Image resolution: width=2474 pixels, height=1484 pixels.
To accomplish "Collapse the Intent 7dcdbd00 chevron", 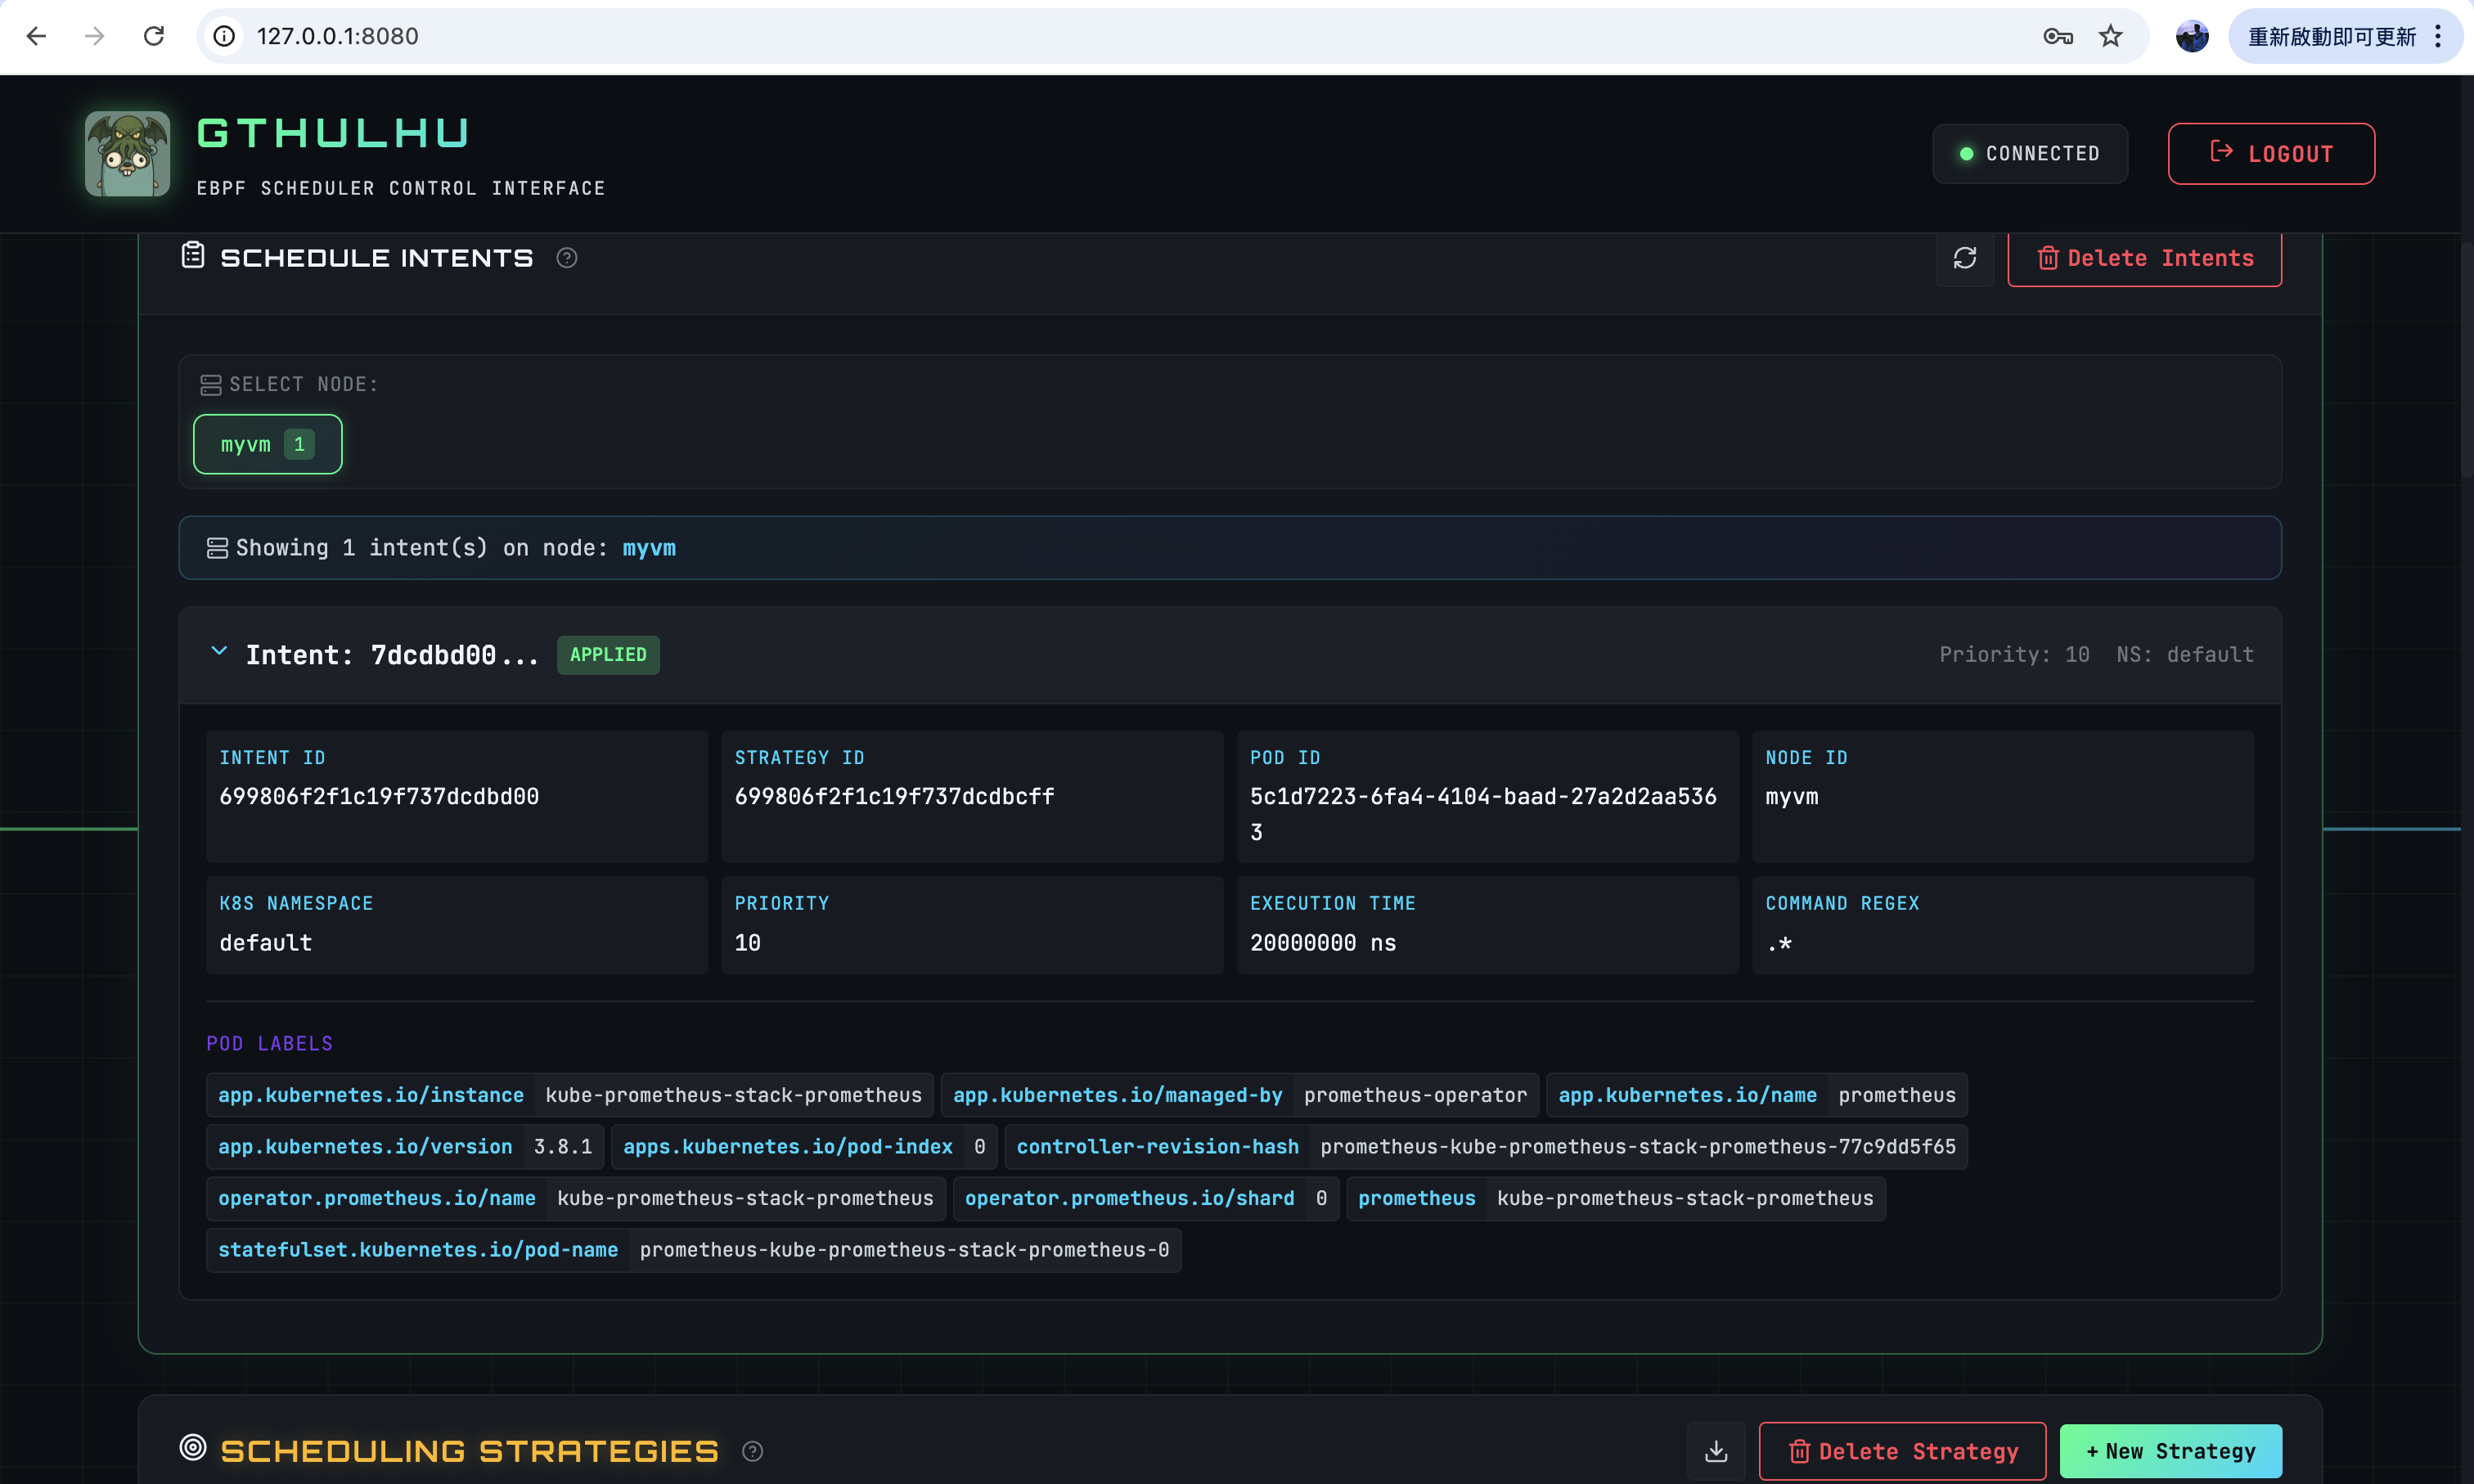I will [x=219, y=652].
